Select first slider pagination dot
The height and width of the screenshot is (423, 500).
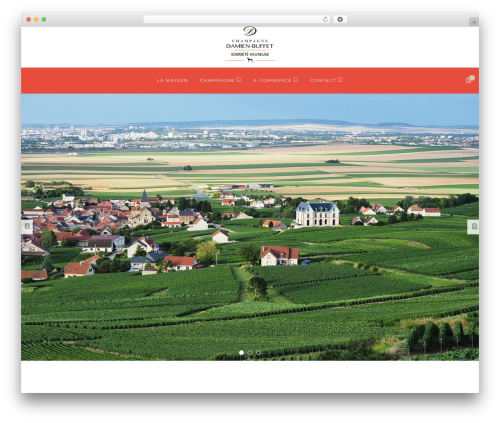coord(241,353)
